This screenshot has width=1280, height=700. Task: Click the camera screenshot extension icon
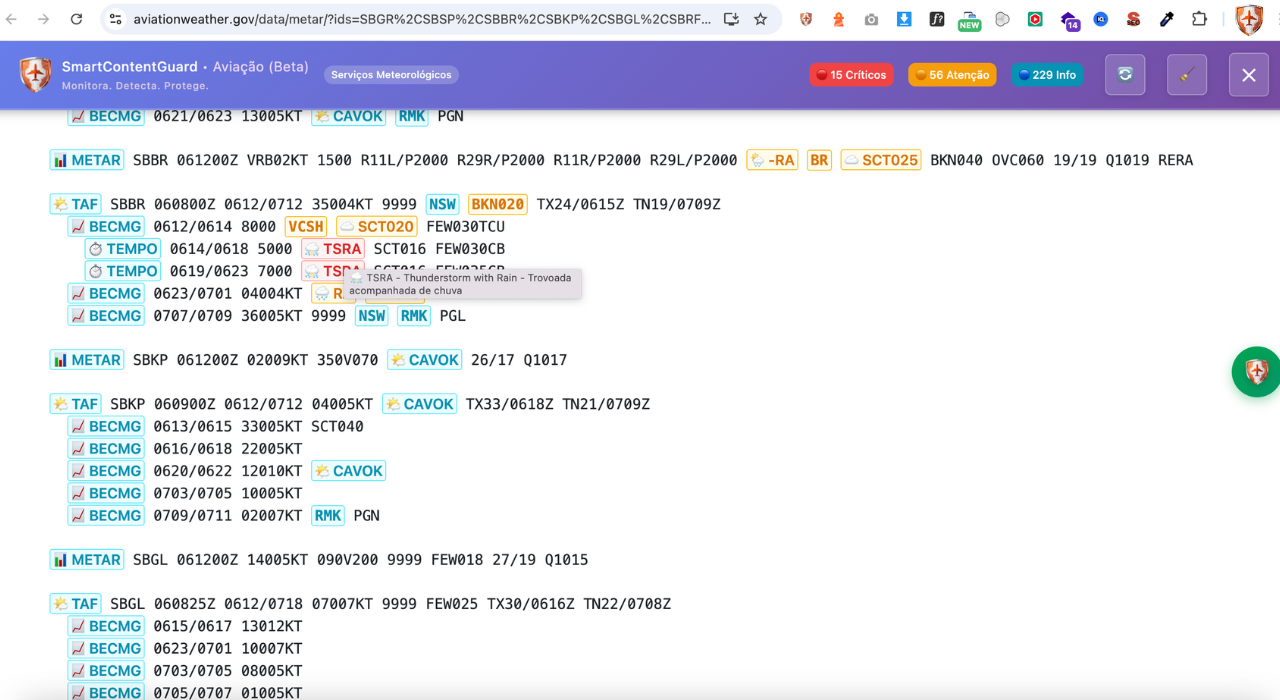coord(871,19)
